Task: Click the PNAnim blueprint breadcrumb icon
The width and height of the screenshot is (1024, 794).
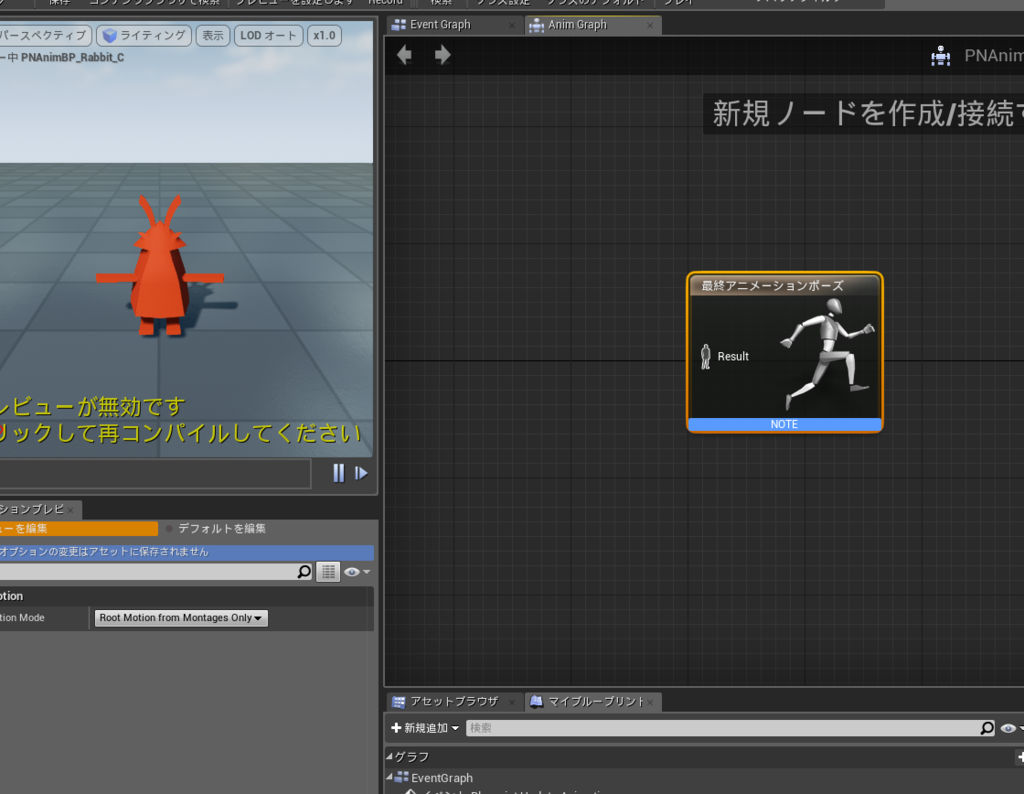Action: 940,56
